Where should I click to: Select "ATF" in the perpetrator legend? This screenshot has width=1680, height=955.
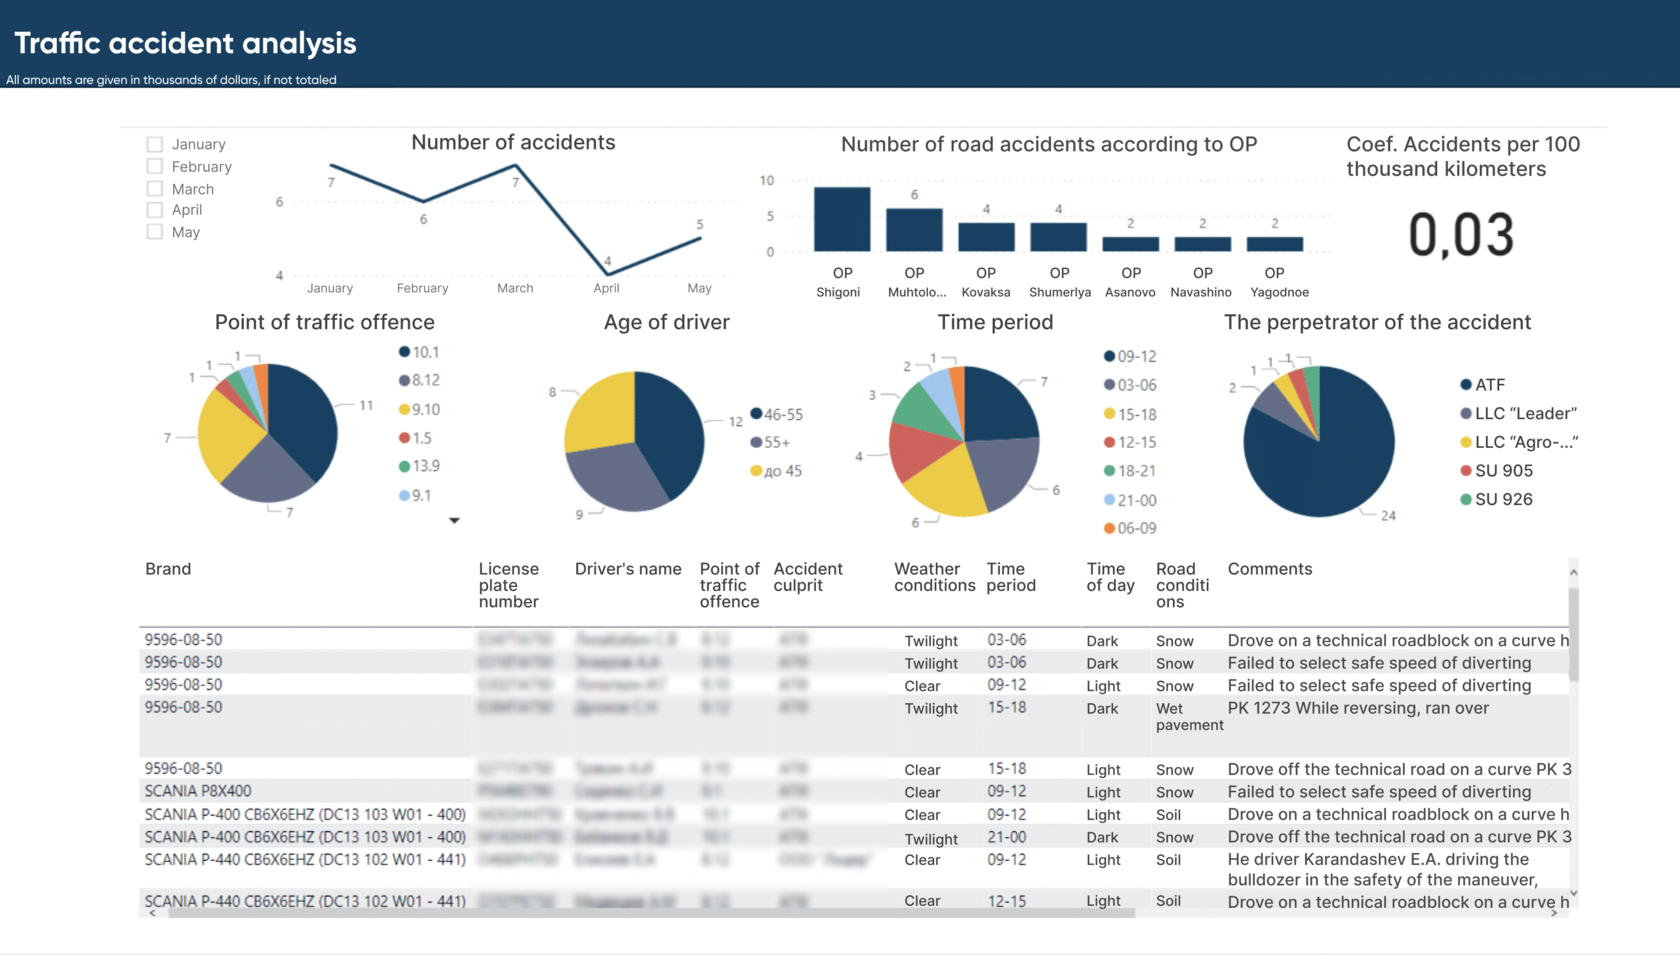point(1488,384)
